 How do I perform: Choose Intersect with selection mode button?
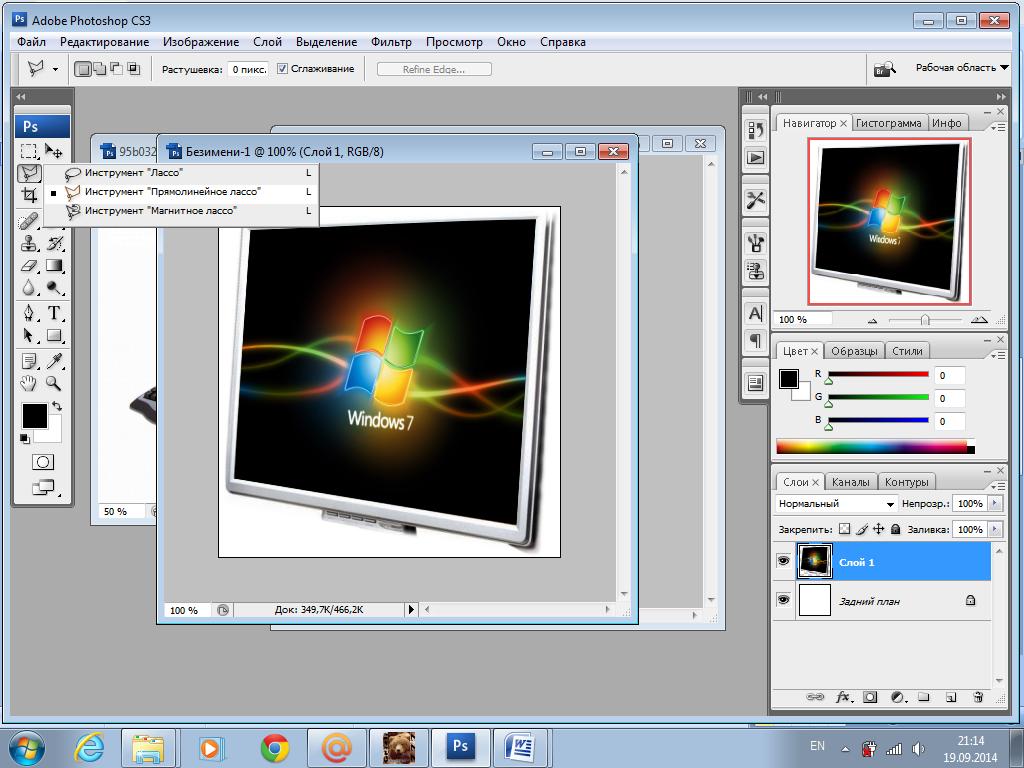click(x=133, y=69)
